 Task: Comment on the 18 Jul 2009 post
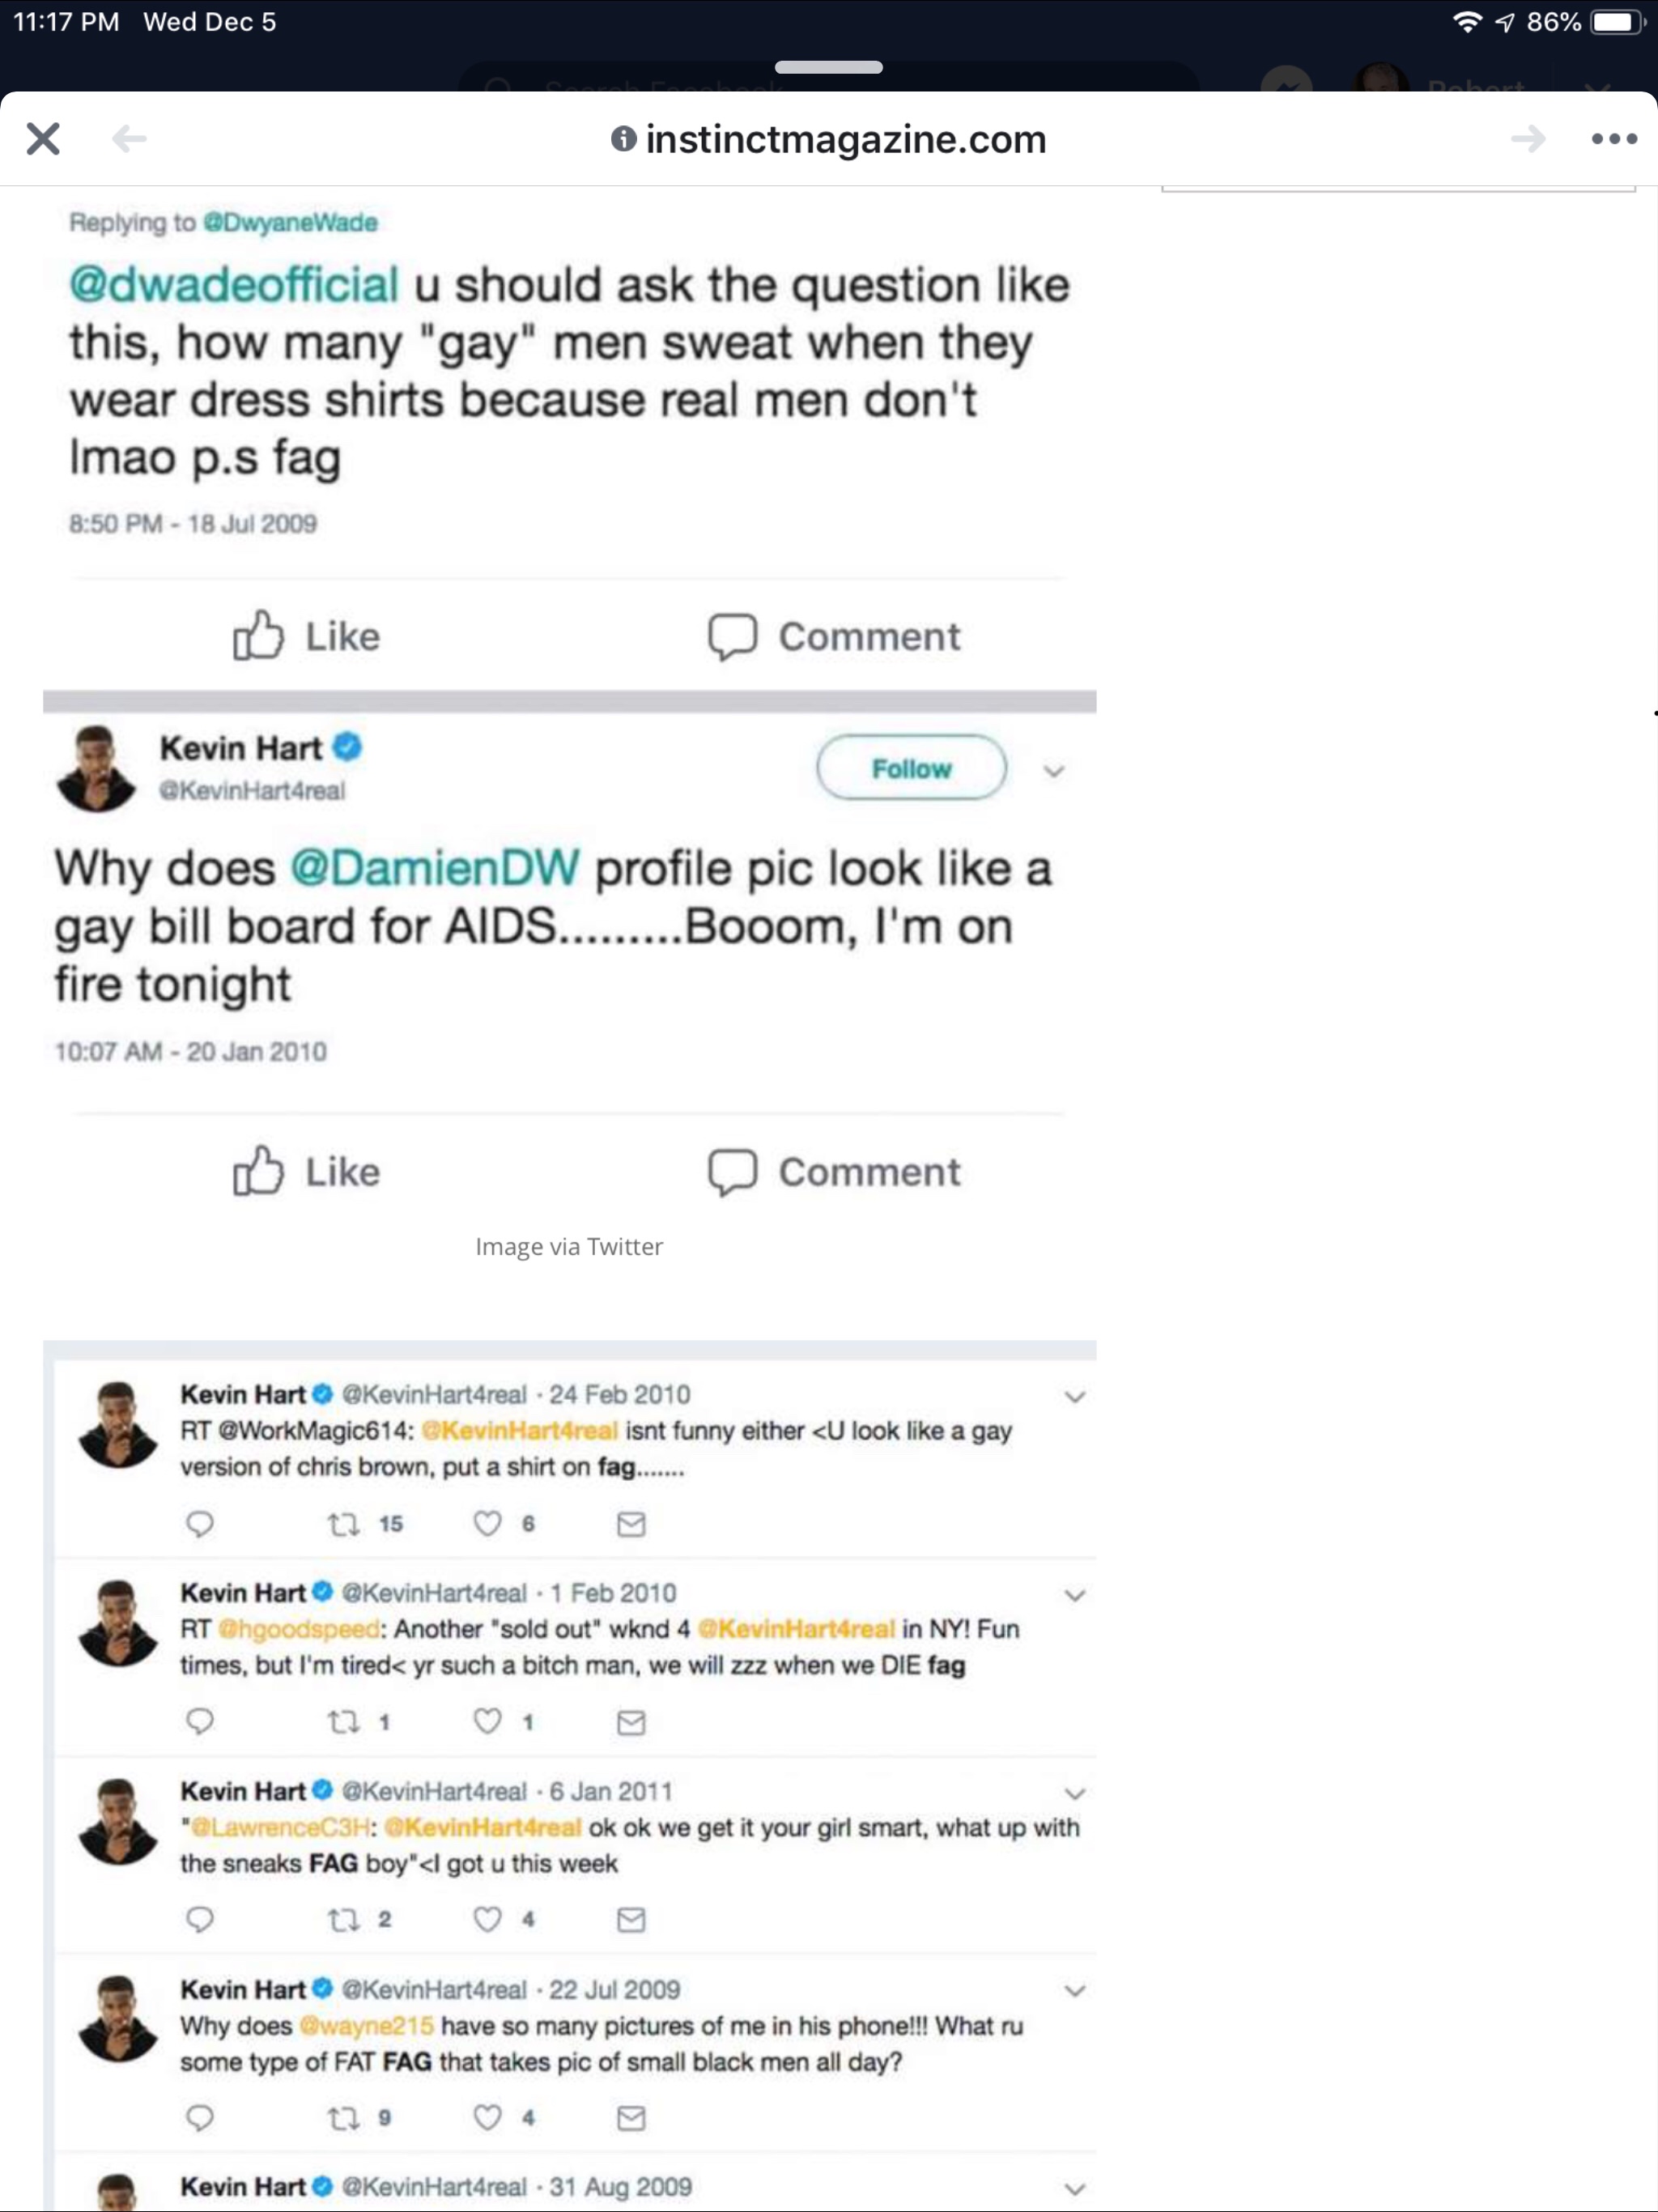[834, 636]
